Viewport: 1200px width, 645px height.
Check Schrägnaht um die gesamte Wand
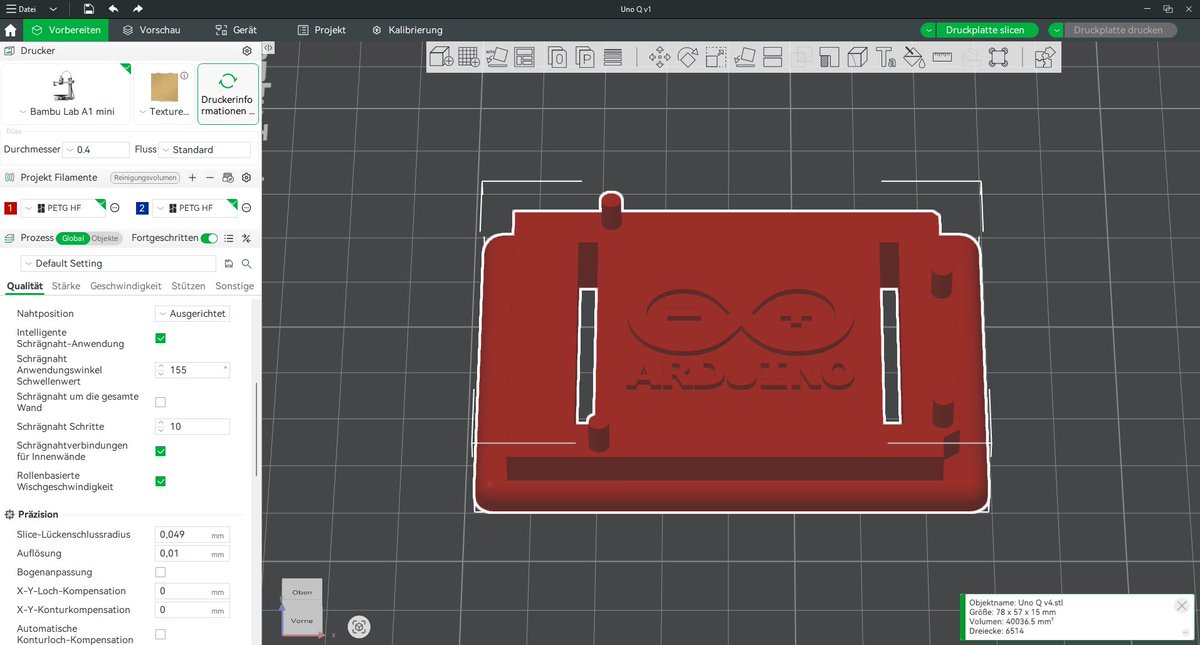(x=160, y=402)
